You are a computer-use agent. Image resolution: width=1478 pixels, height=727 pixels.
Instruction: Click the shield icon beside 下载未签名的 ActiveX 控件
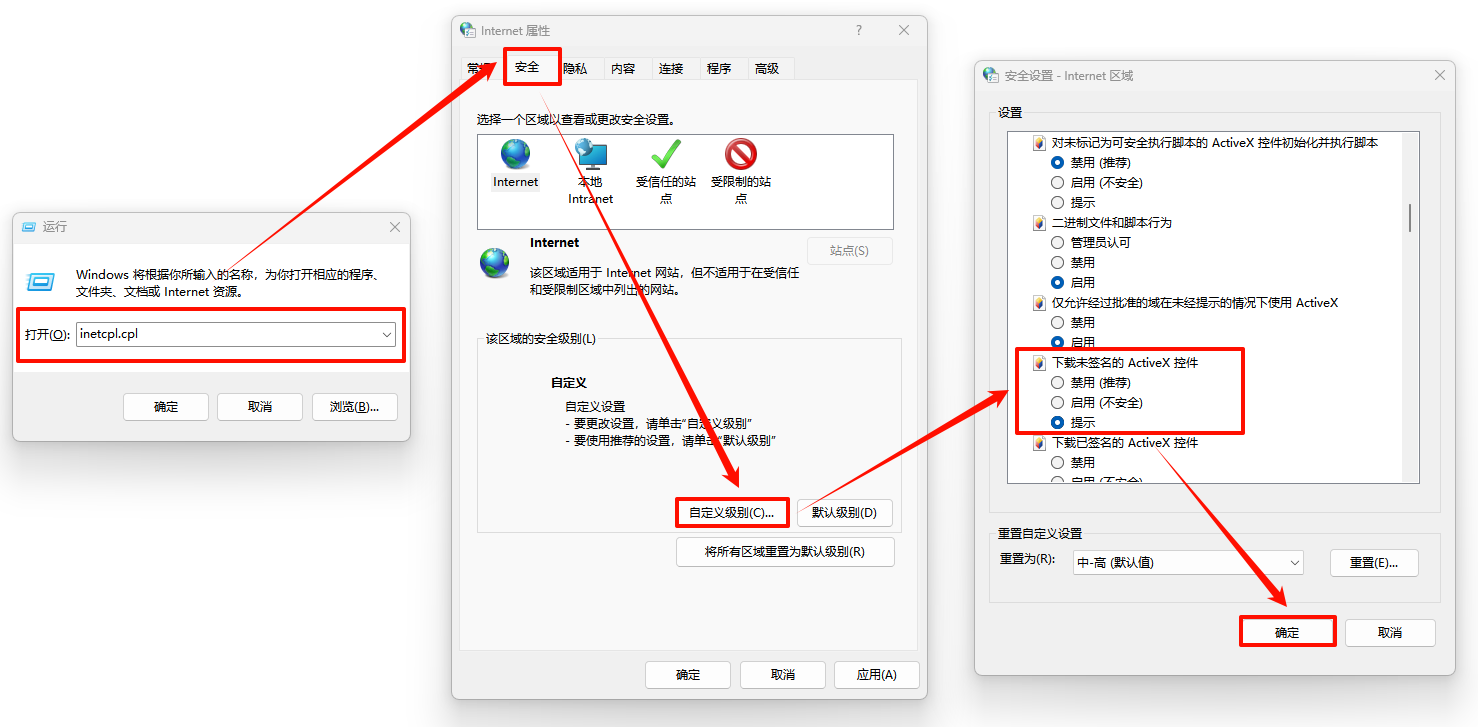pyautogui.click(x=1038, y=362)
